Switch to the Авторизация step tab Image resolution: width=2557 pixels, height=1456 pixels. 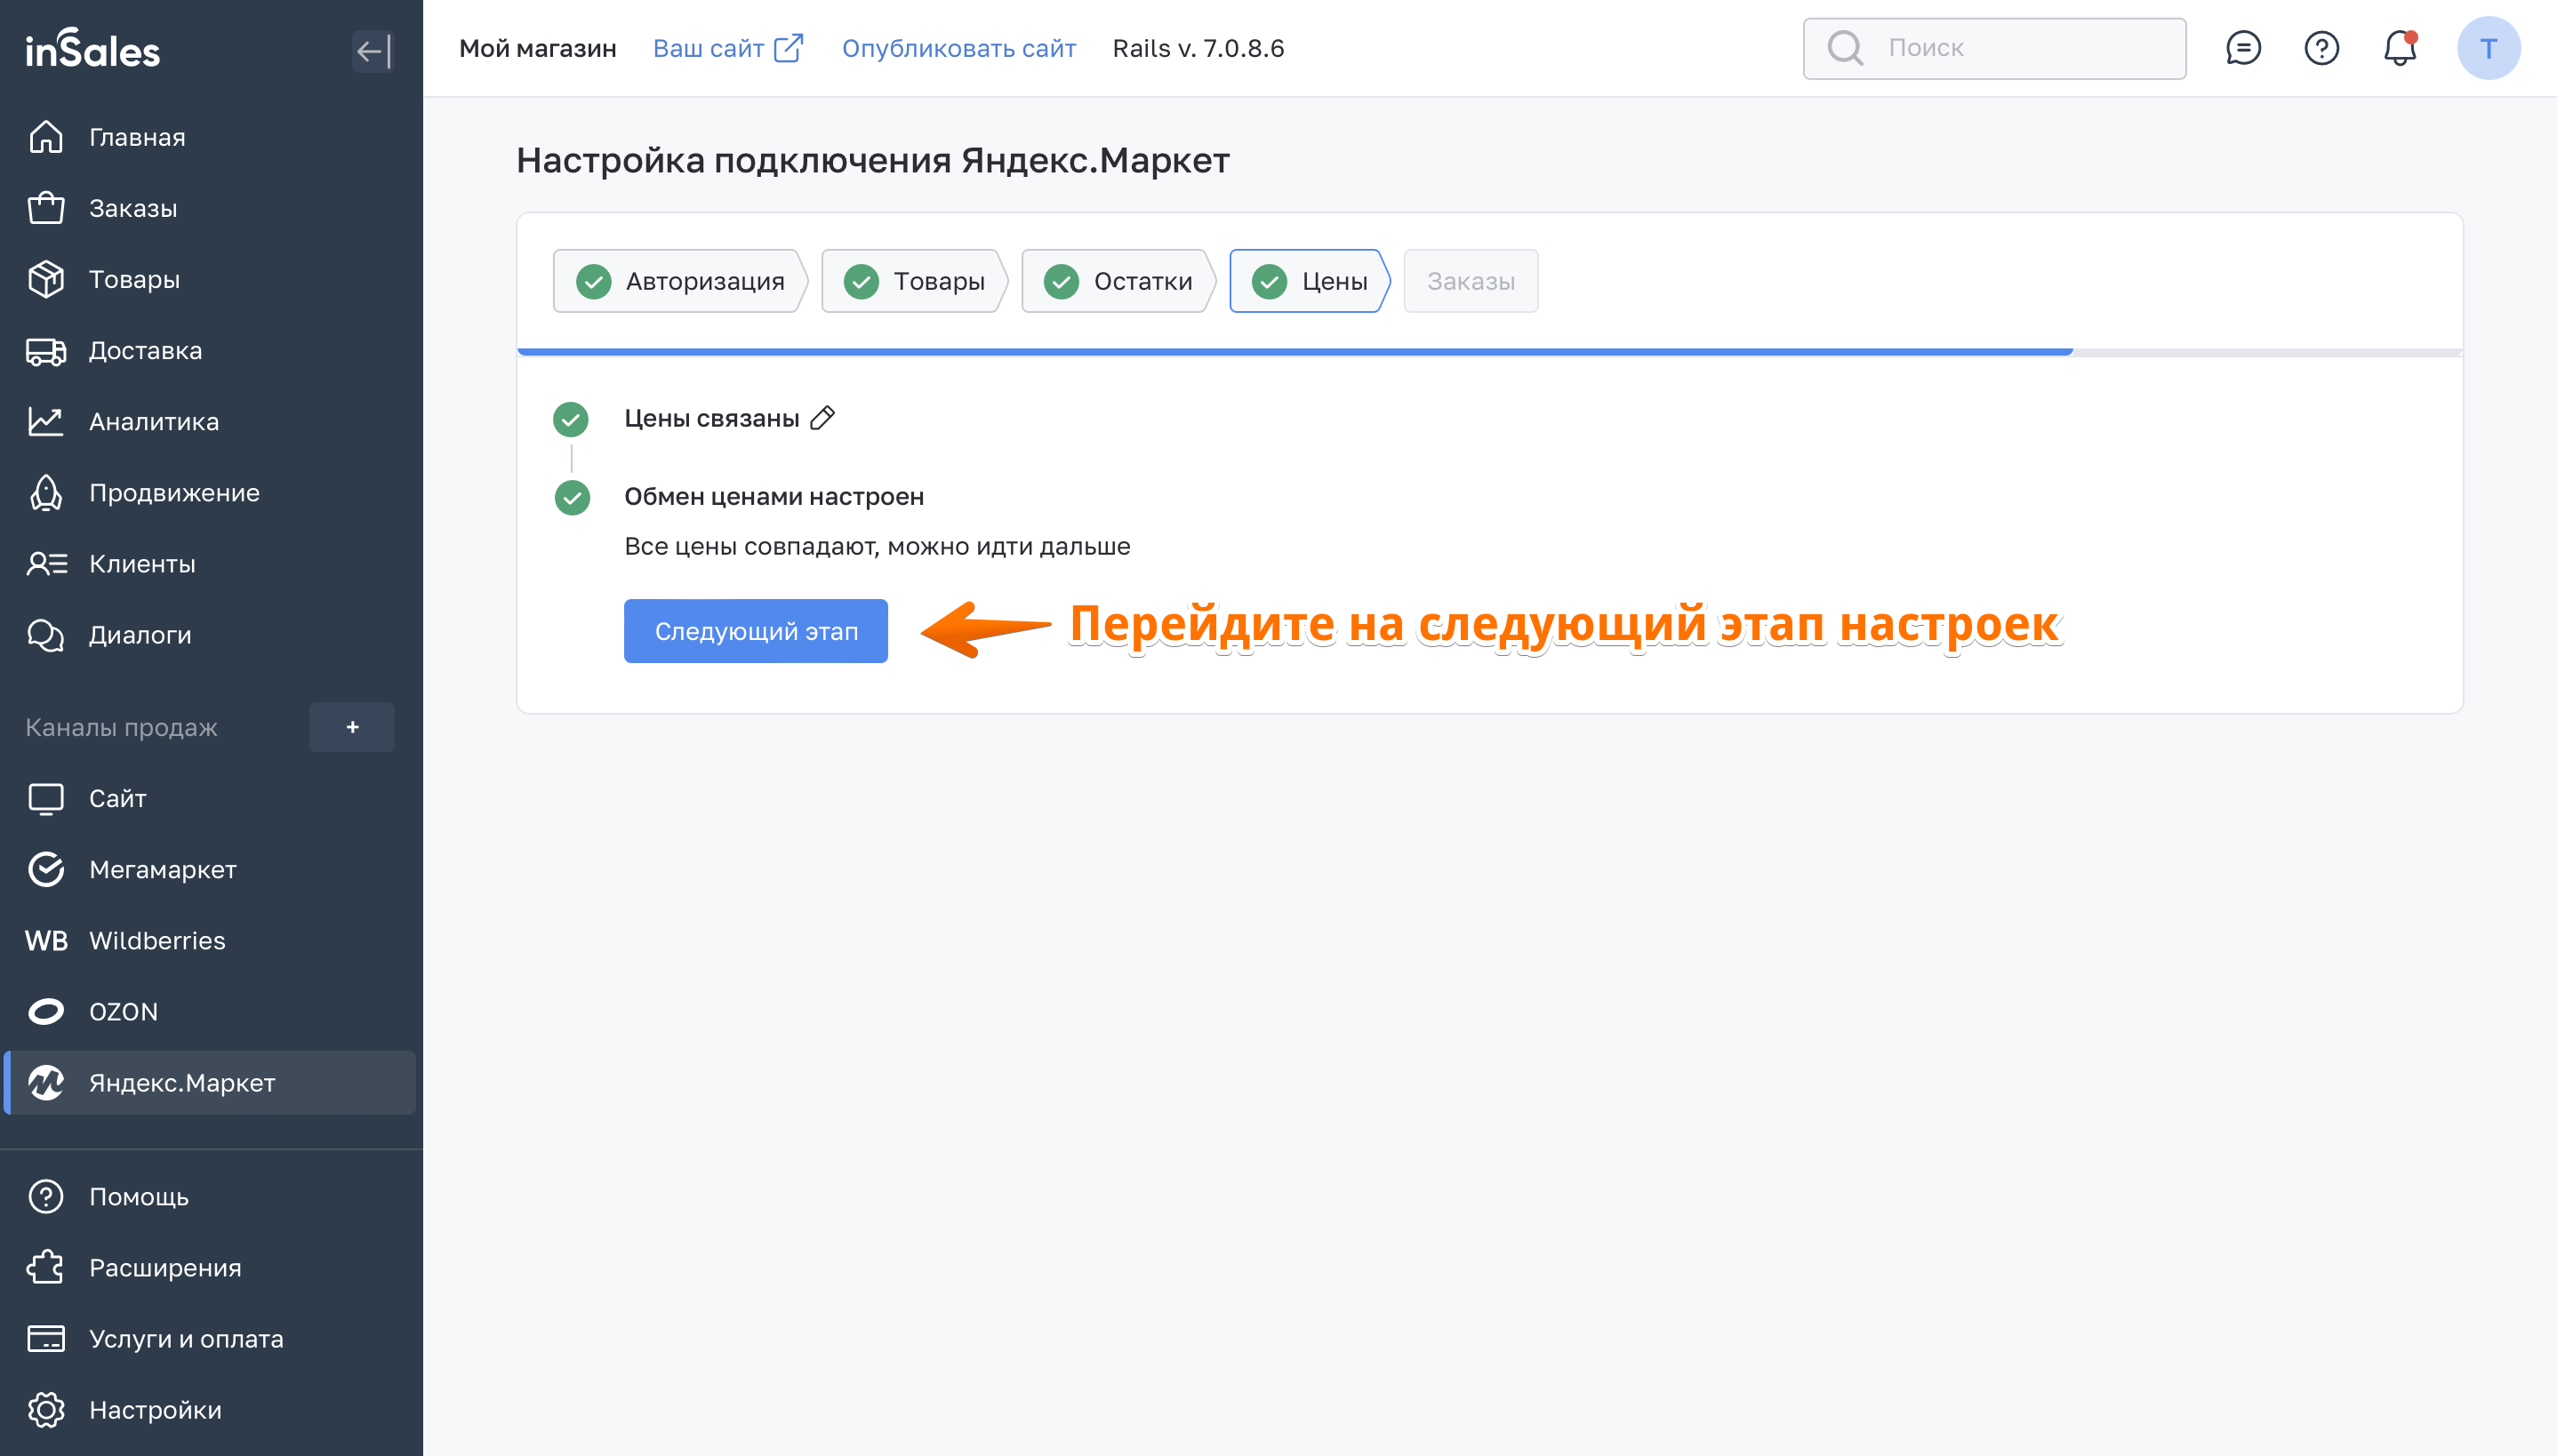(x=681, y=281)
